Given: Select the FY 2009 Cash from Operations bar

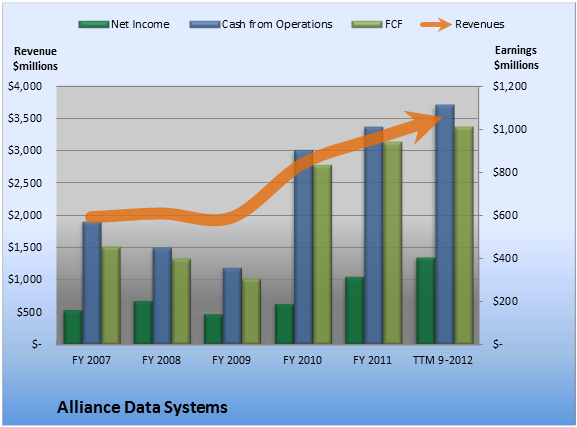Looking at the screenshot, I should pyautogui.click(x=233, y=306).
